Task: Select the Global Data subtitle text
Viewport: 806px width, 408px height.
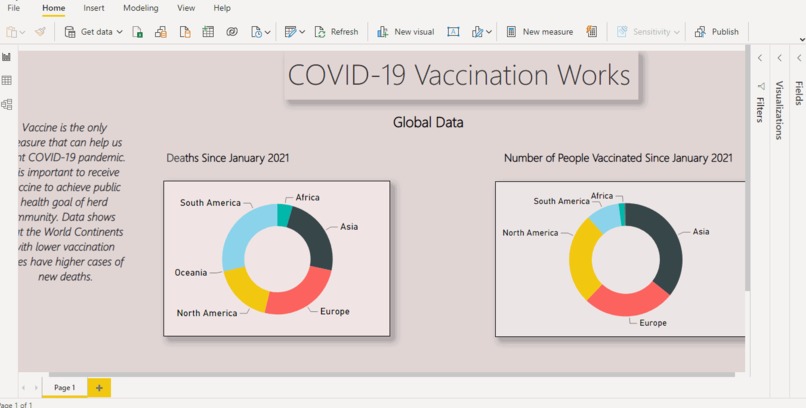Action: [428, 122]
